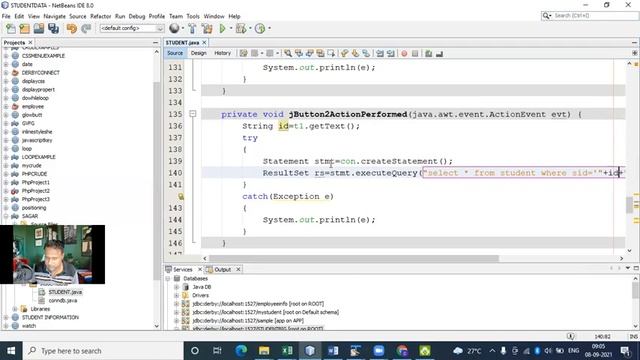Open the Navigate menu

click(54, 16)
